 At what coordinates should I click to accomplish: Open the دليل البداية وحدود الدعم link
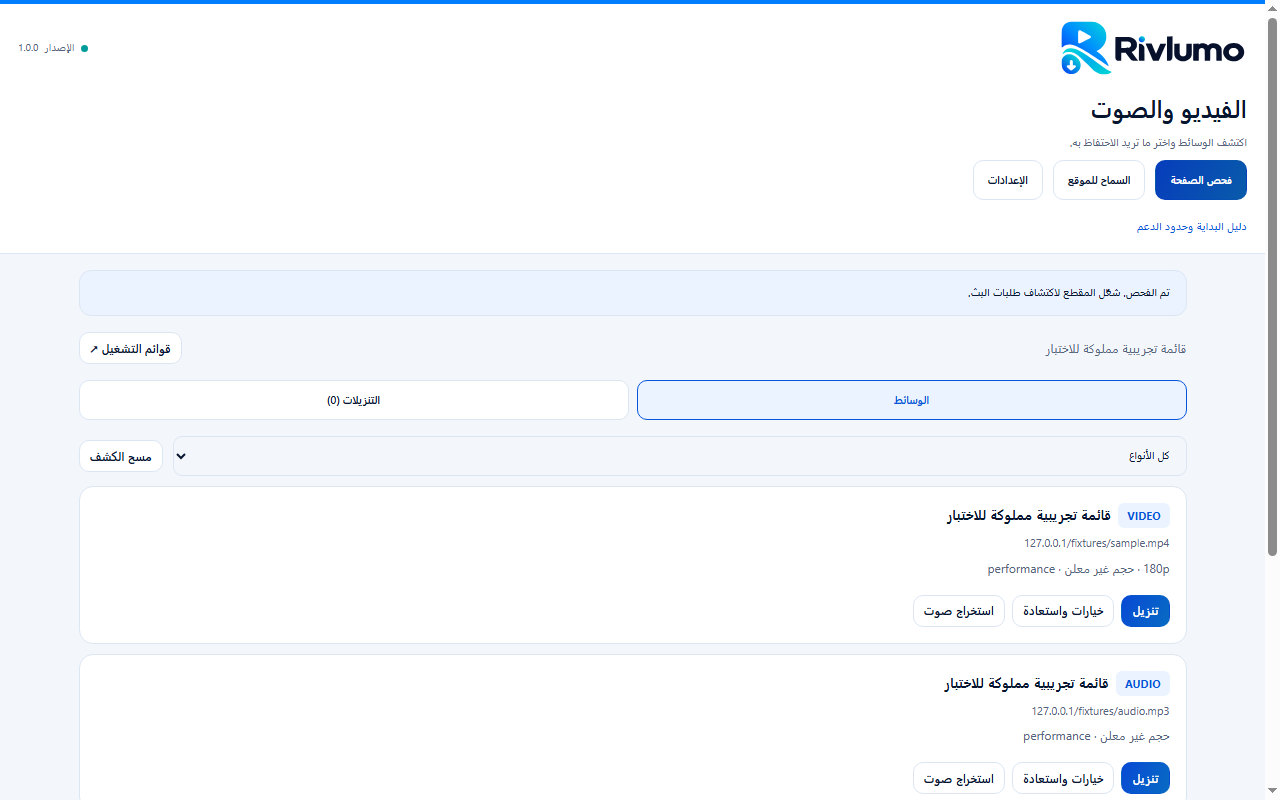1192,227
